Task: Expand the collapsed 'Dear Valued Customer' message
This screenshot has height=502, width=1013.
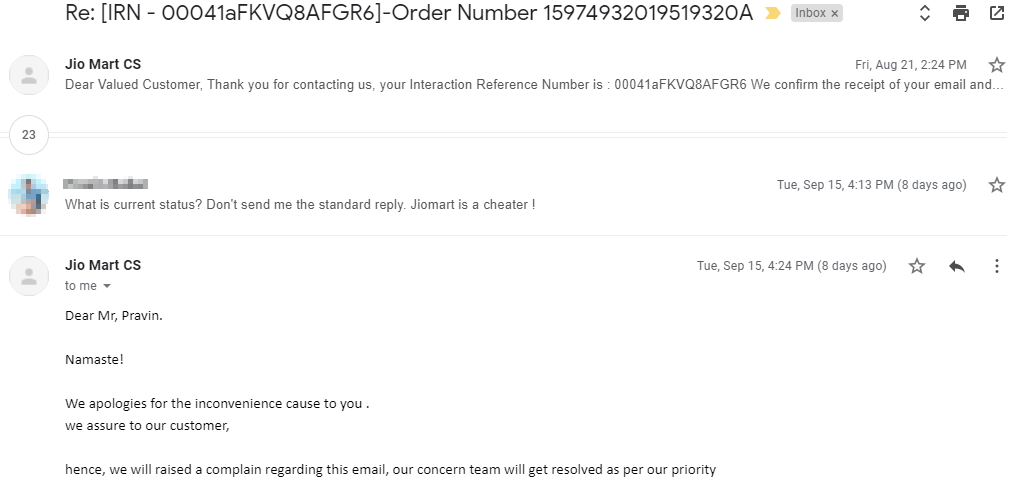Action: (534, 85)
